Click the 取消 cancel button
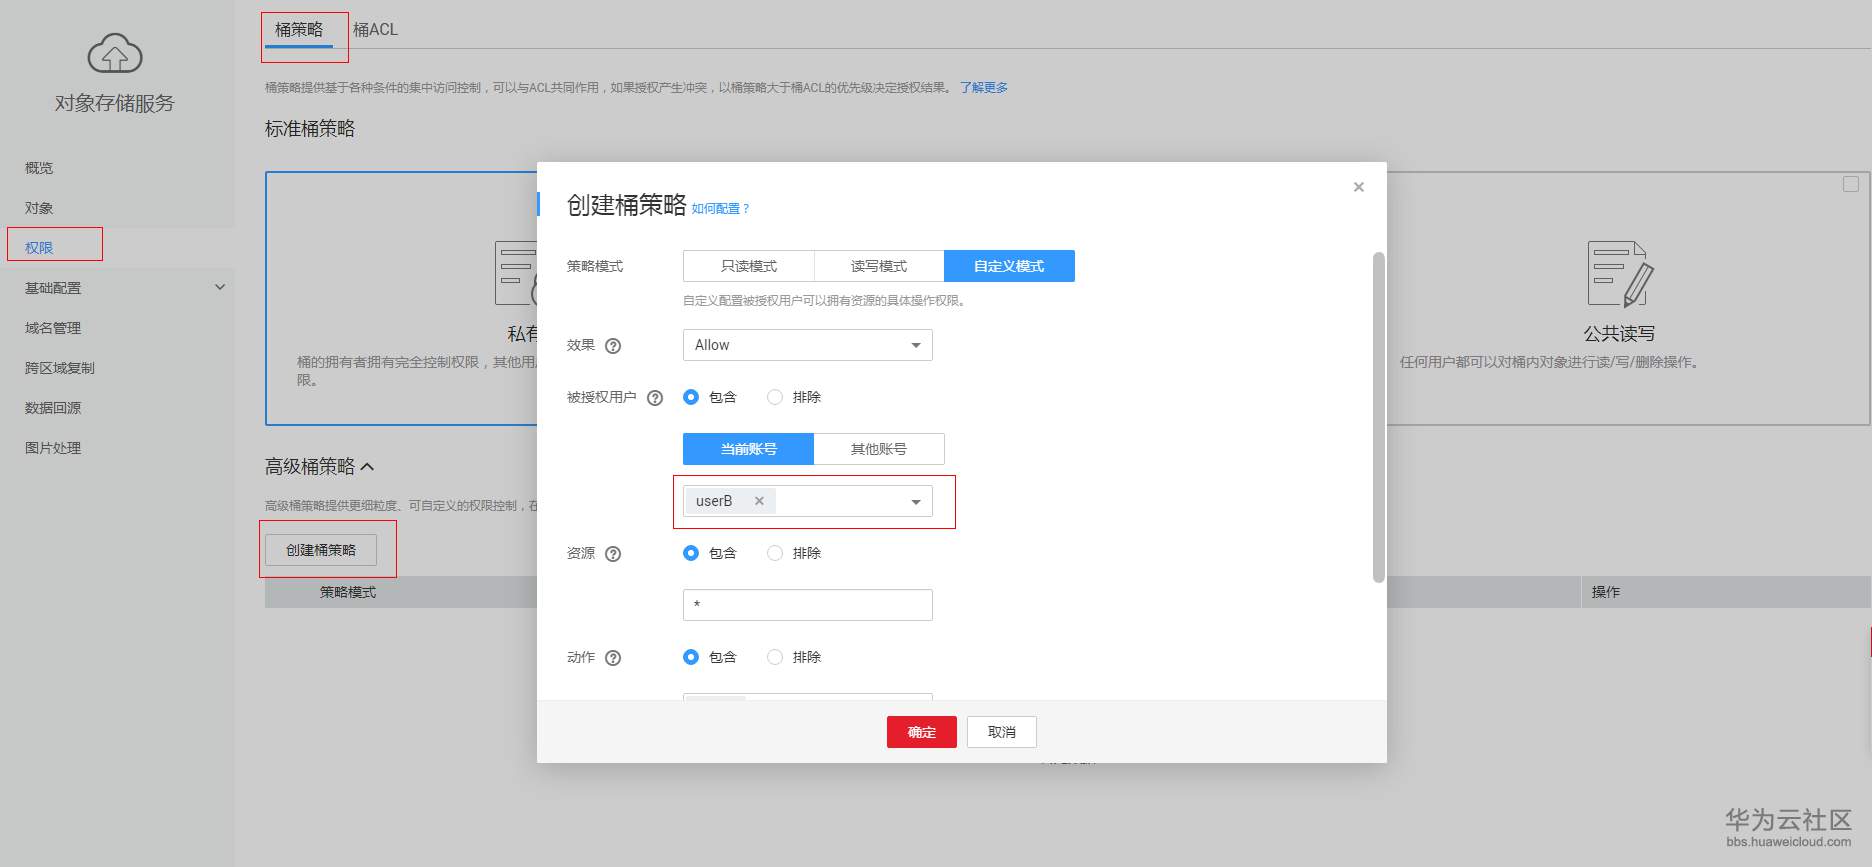The width and height of the screenshot is (1872, 867). pos(1002,732)
